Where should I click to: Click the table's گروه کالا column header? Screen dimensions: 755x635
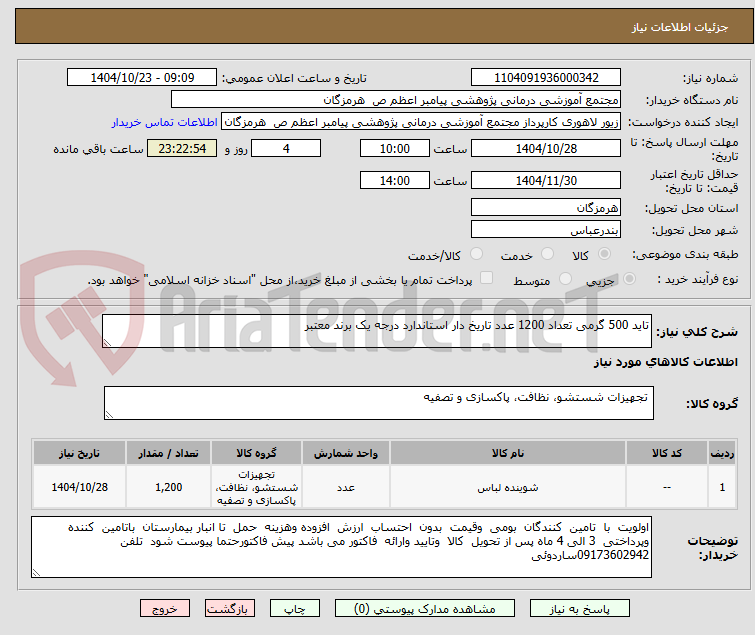point(257,453)
